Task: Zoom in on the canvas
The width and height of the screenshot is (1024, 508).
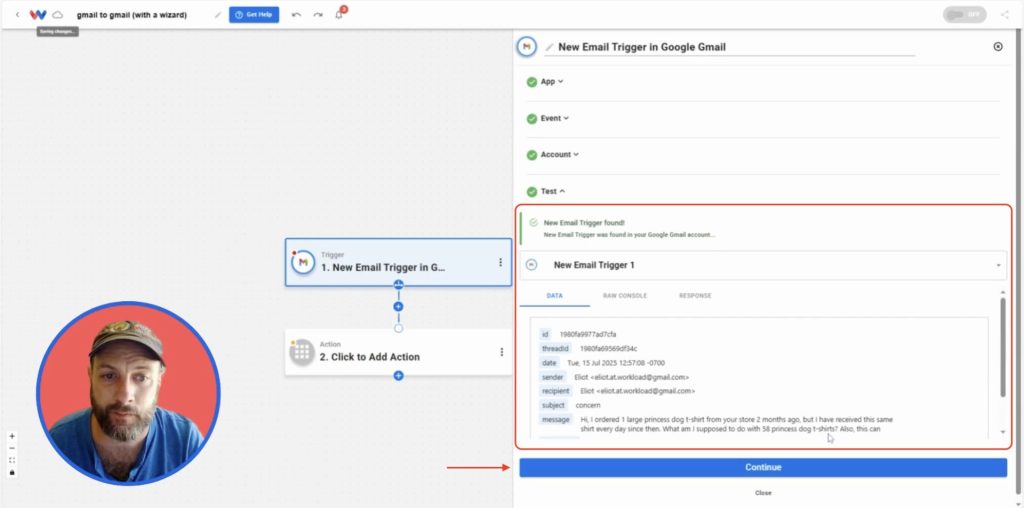Action: pyautogui.click(x=12, y=436)
